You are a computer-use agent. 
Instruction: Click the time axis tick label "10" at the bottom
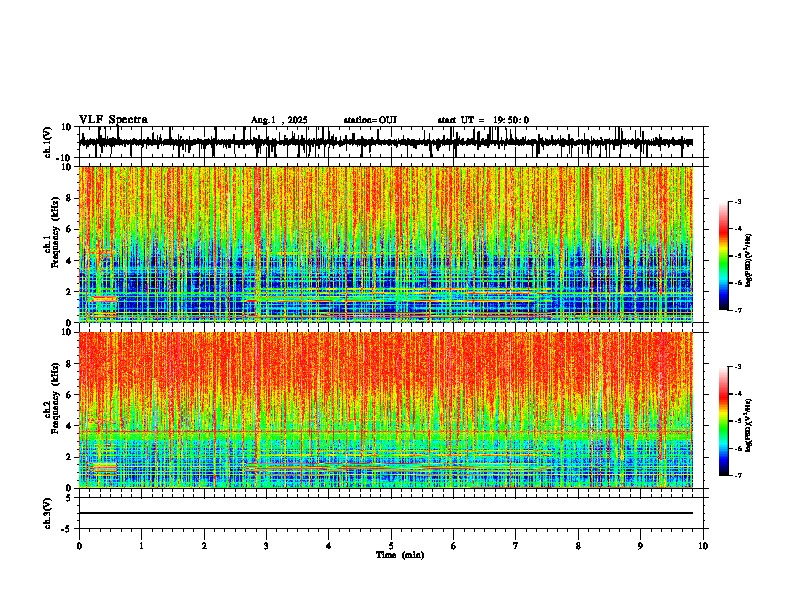[703, 546]
